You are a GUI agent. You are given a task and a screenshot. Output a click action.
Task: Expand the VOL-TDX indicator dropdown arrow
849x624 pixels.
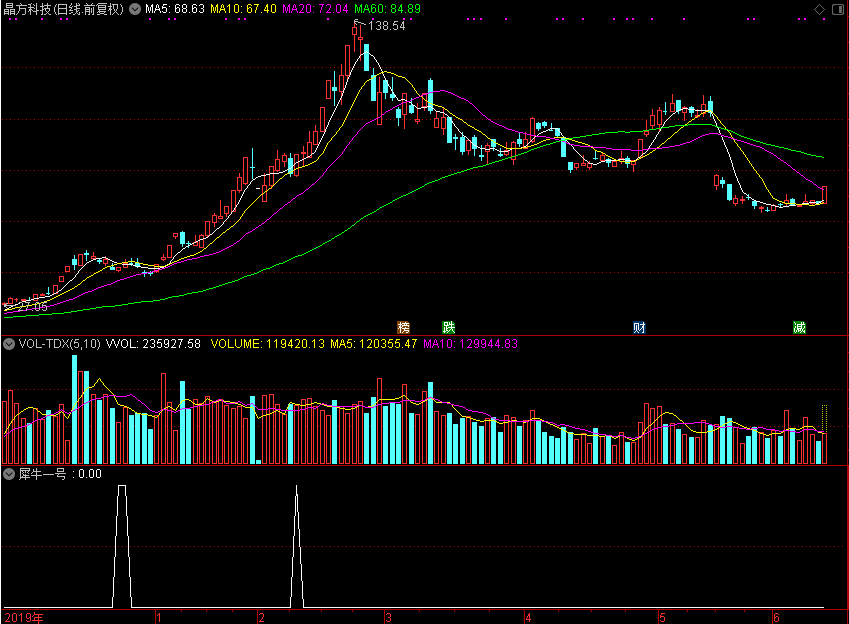[9, 344]
